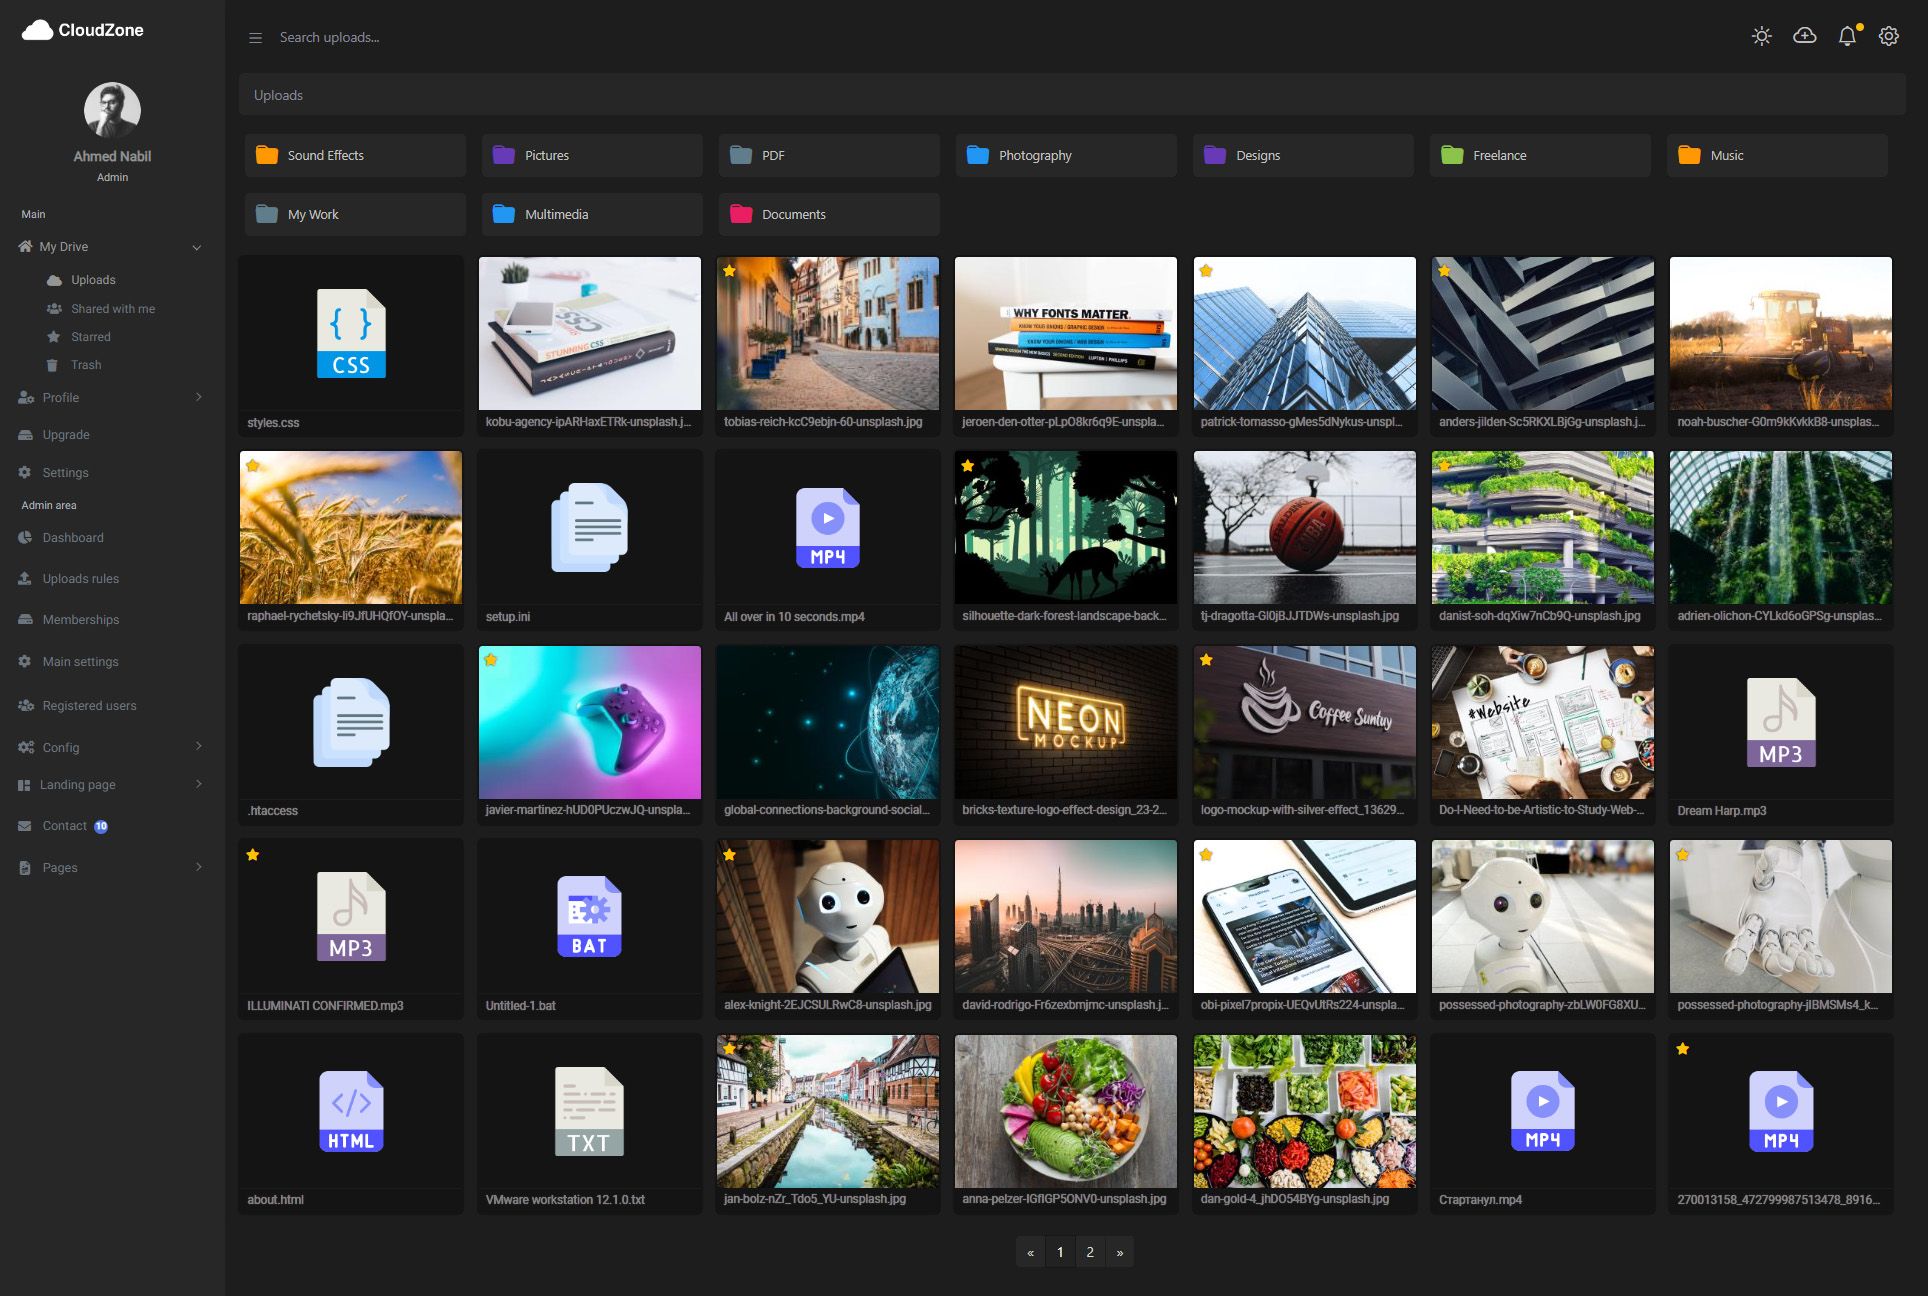
Task: Open Dashboard in admin area
Action: tap(72, 538)
